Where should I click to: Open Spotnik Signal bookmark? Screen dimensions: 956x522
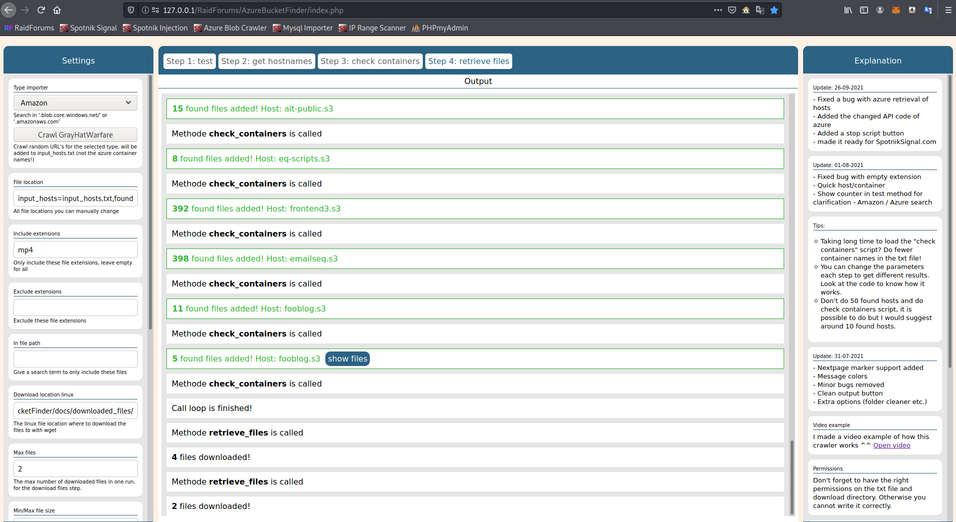click(88, 28)
